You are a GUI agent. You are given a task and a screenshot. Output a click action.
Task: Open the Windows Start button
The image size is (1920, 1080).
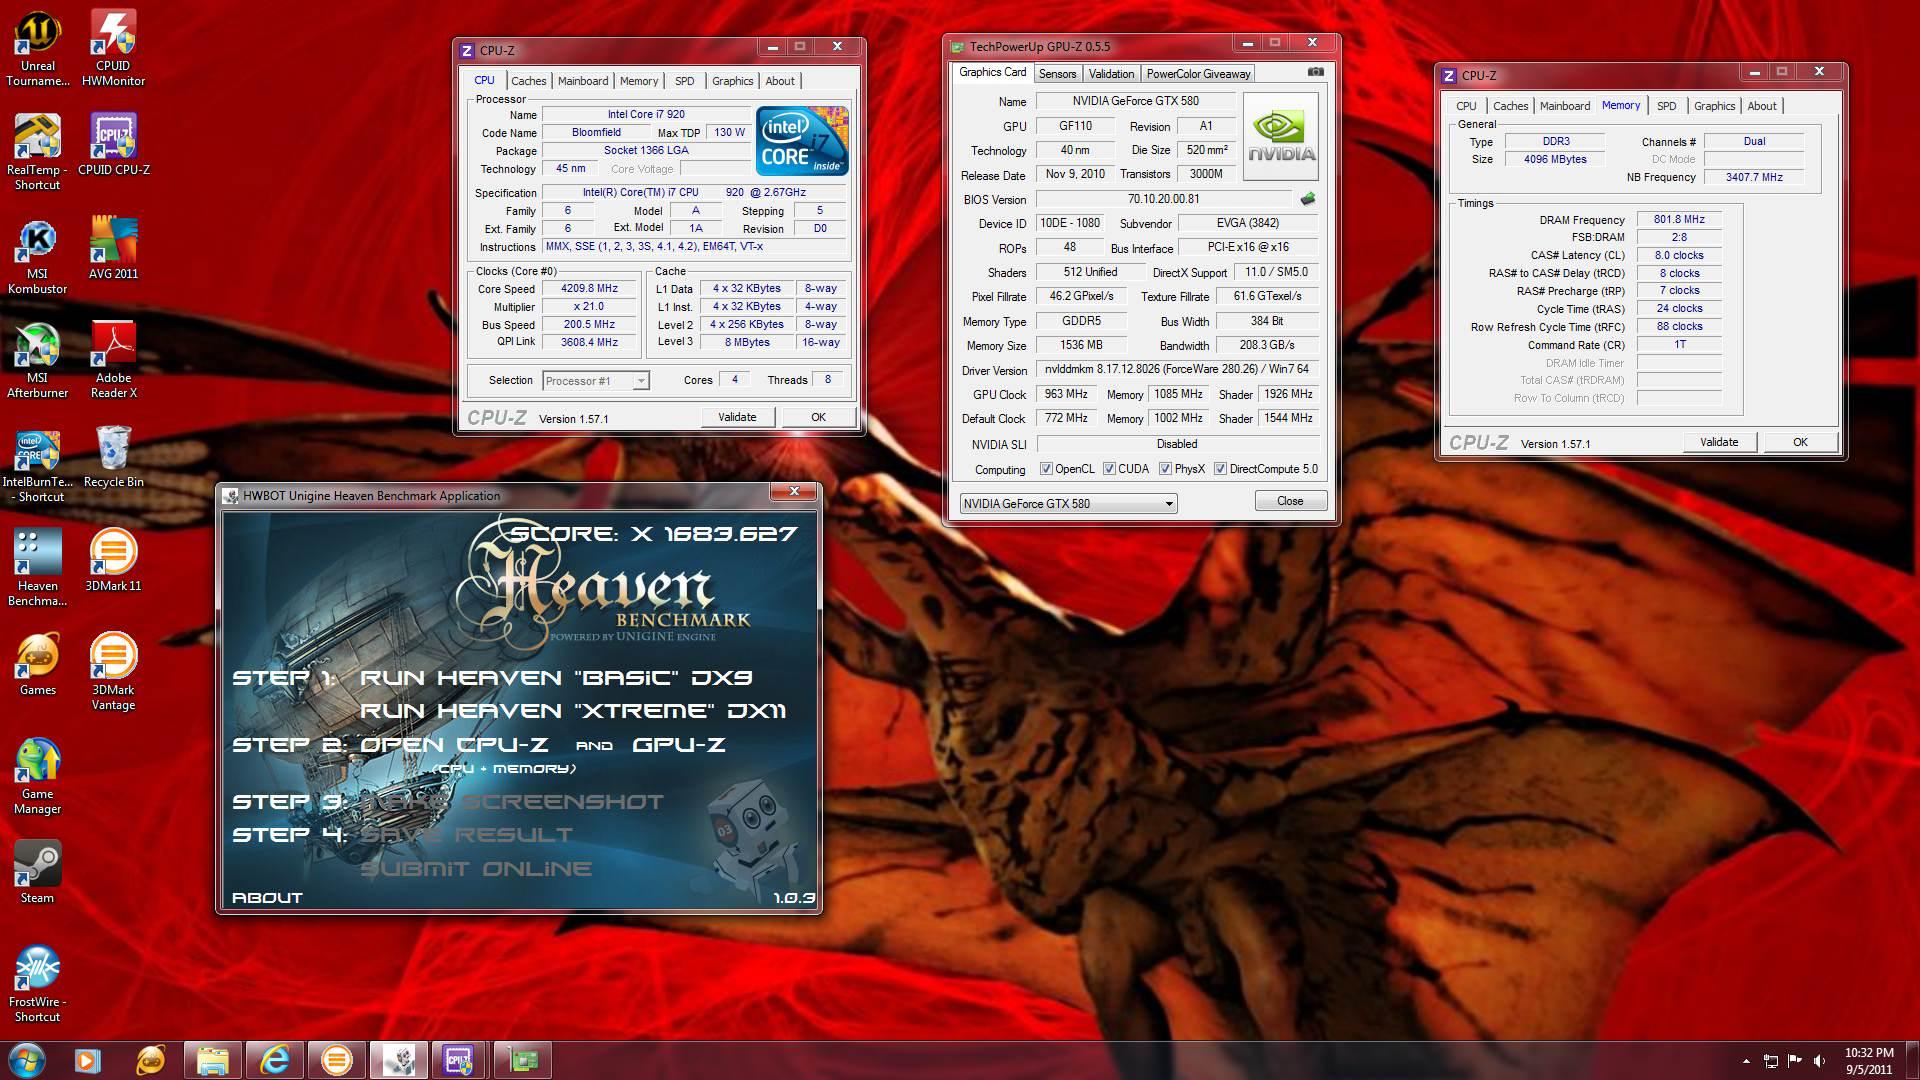click(26, 1060)
